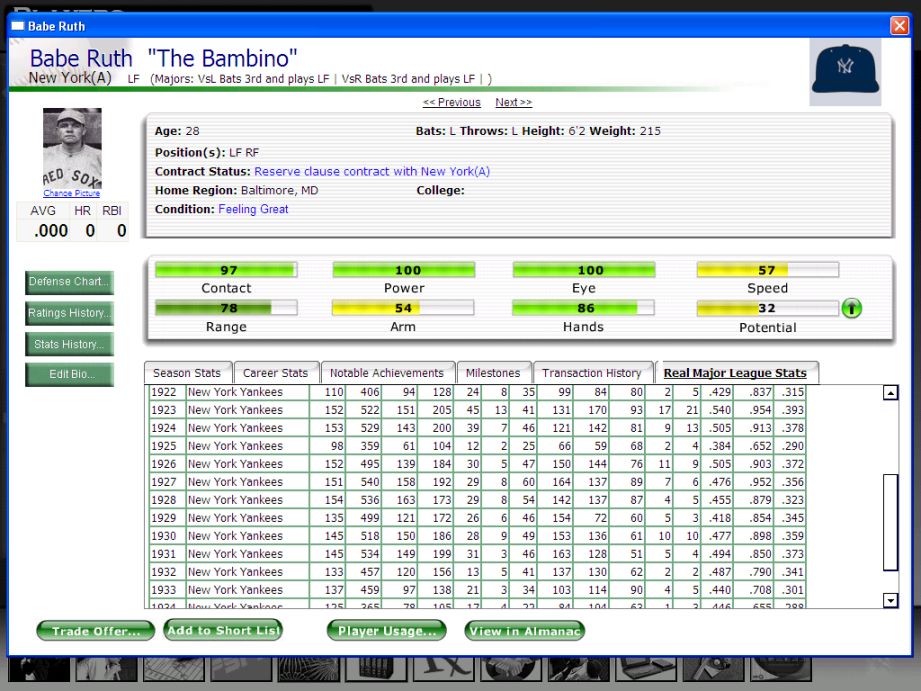
Task: Switch to the Career Stats tab
Action: (x=275, y=373)
